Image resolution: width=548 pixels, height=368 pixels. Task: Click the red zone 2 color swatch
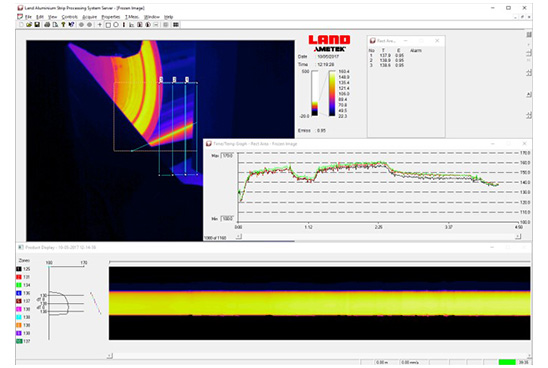(19, 277)
